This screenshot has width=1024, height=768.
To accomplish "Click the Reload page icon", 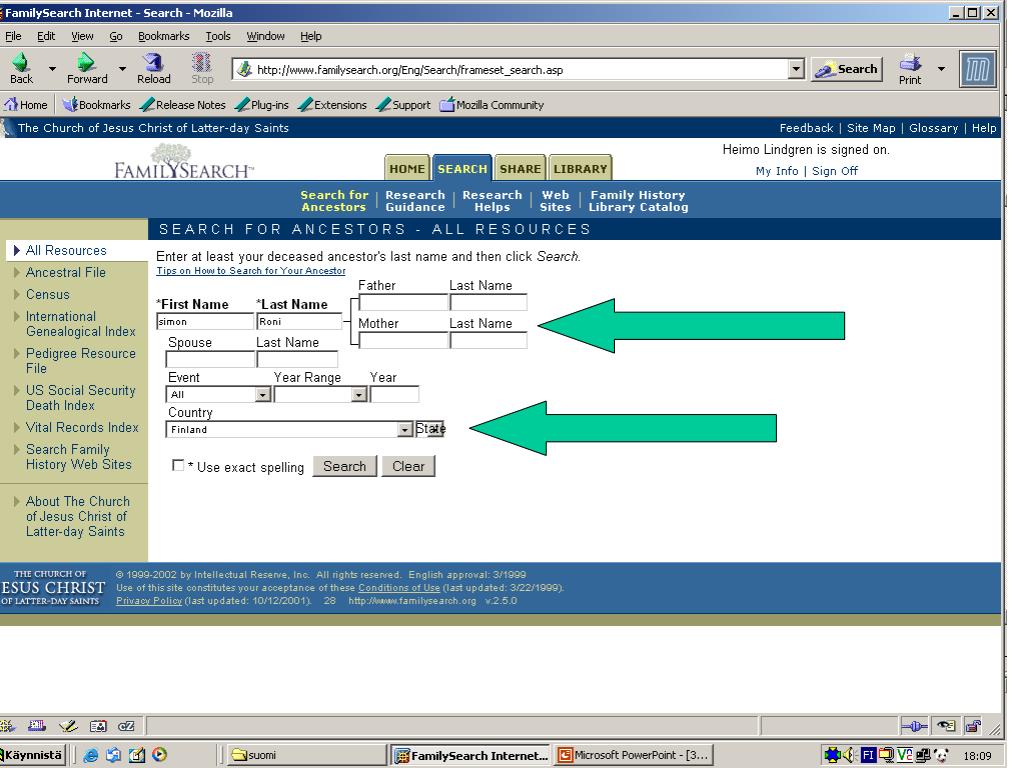I will point(153,63).
